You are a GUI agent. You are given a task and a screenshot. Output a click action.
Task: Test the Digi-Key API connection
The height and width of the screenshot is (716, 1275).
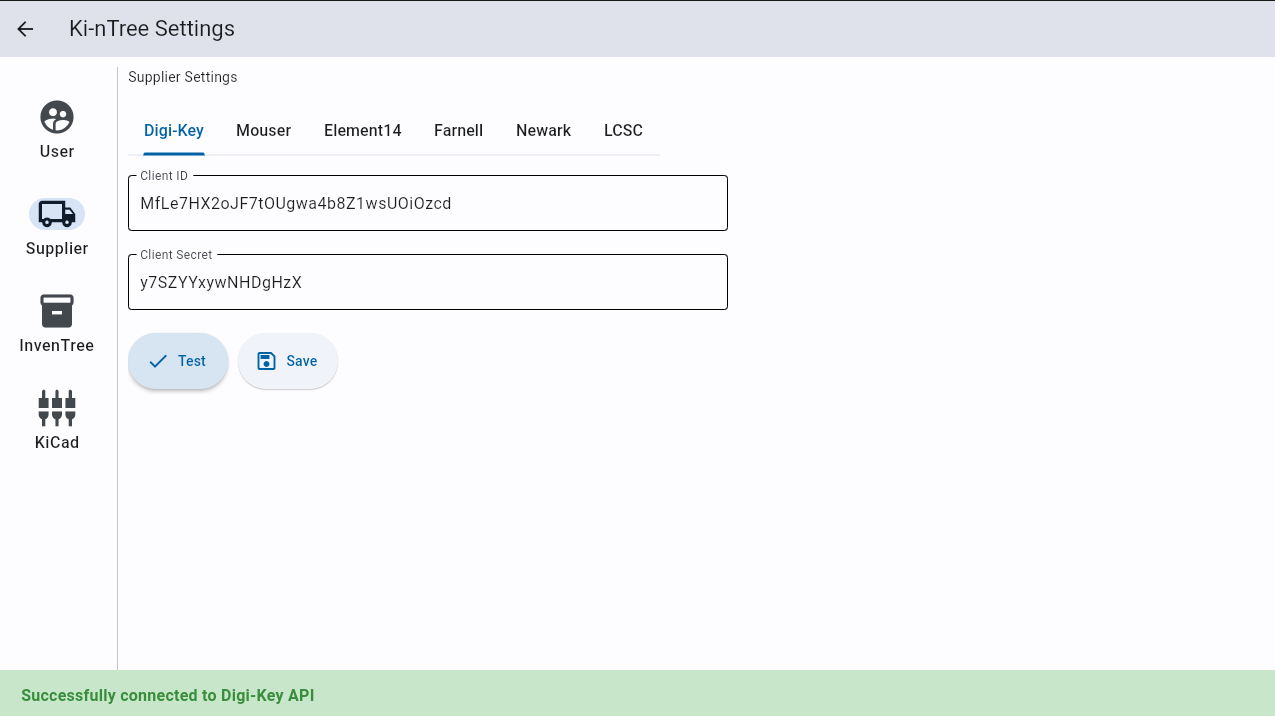click(x=178, y=361)
